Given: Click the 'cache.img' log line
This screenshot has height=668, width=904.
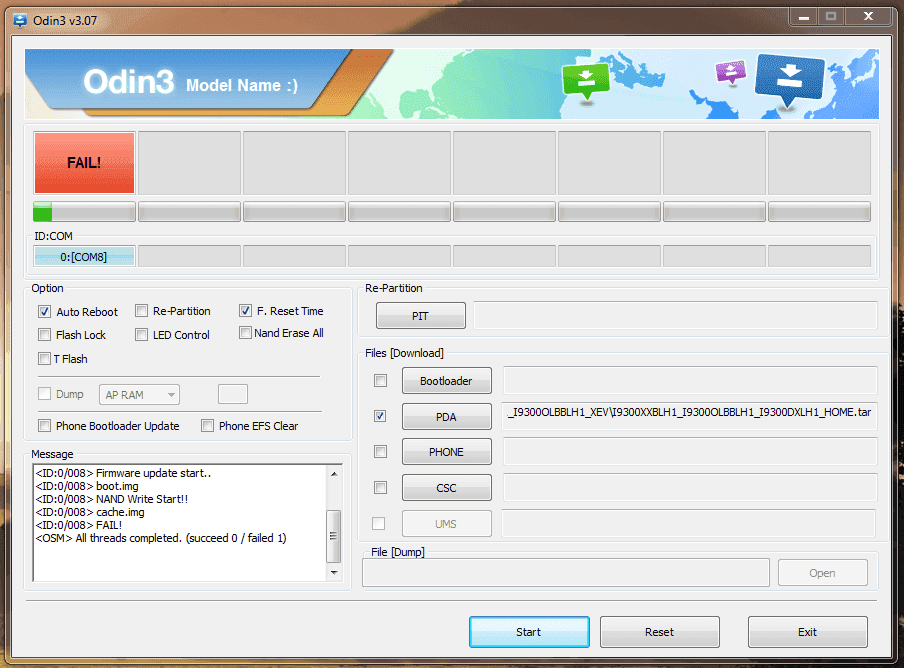Looking at the screenshot, I should pyautogui.click(x=90, y=512).
